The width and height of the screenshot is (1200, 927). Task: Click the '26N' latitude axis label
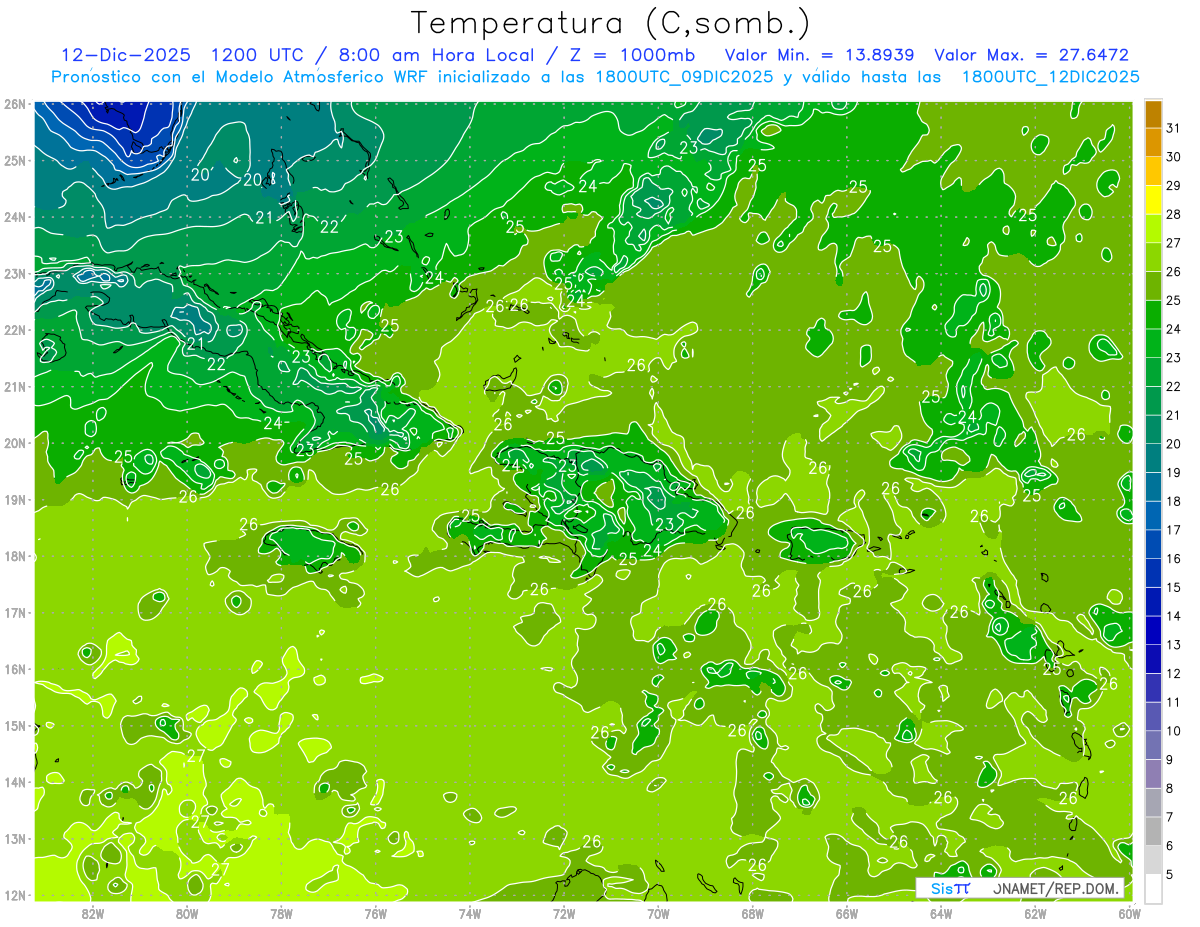click(x=15, y=104)
